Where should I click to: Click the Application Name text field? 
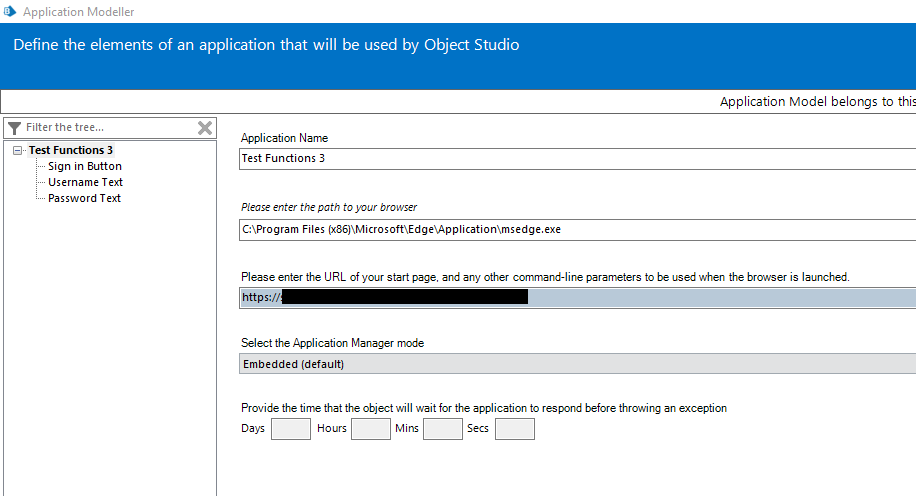tap(576, 158)
